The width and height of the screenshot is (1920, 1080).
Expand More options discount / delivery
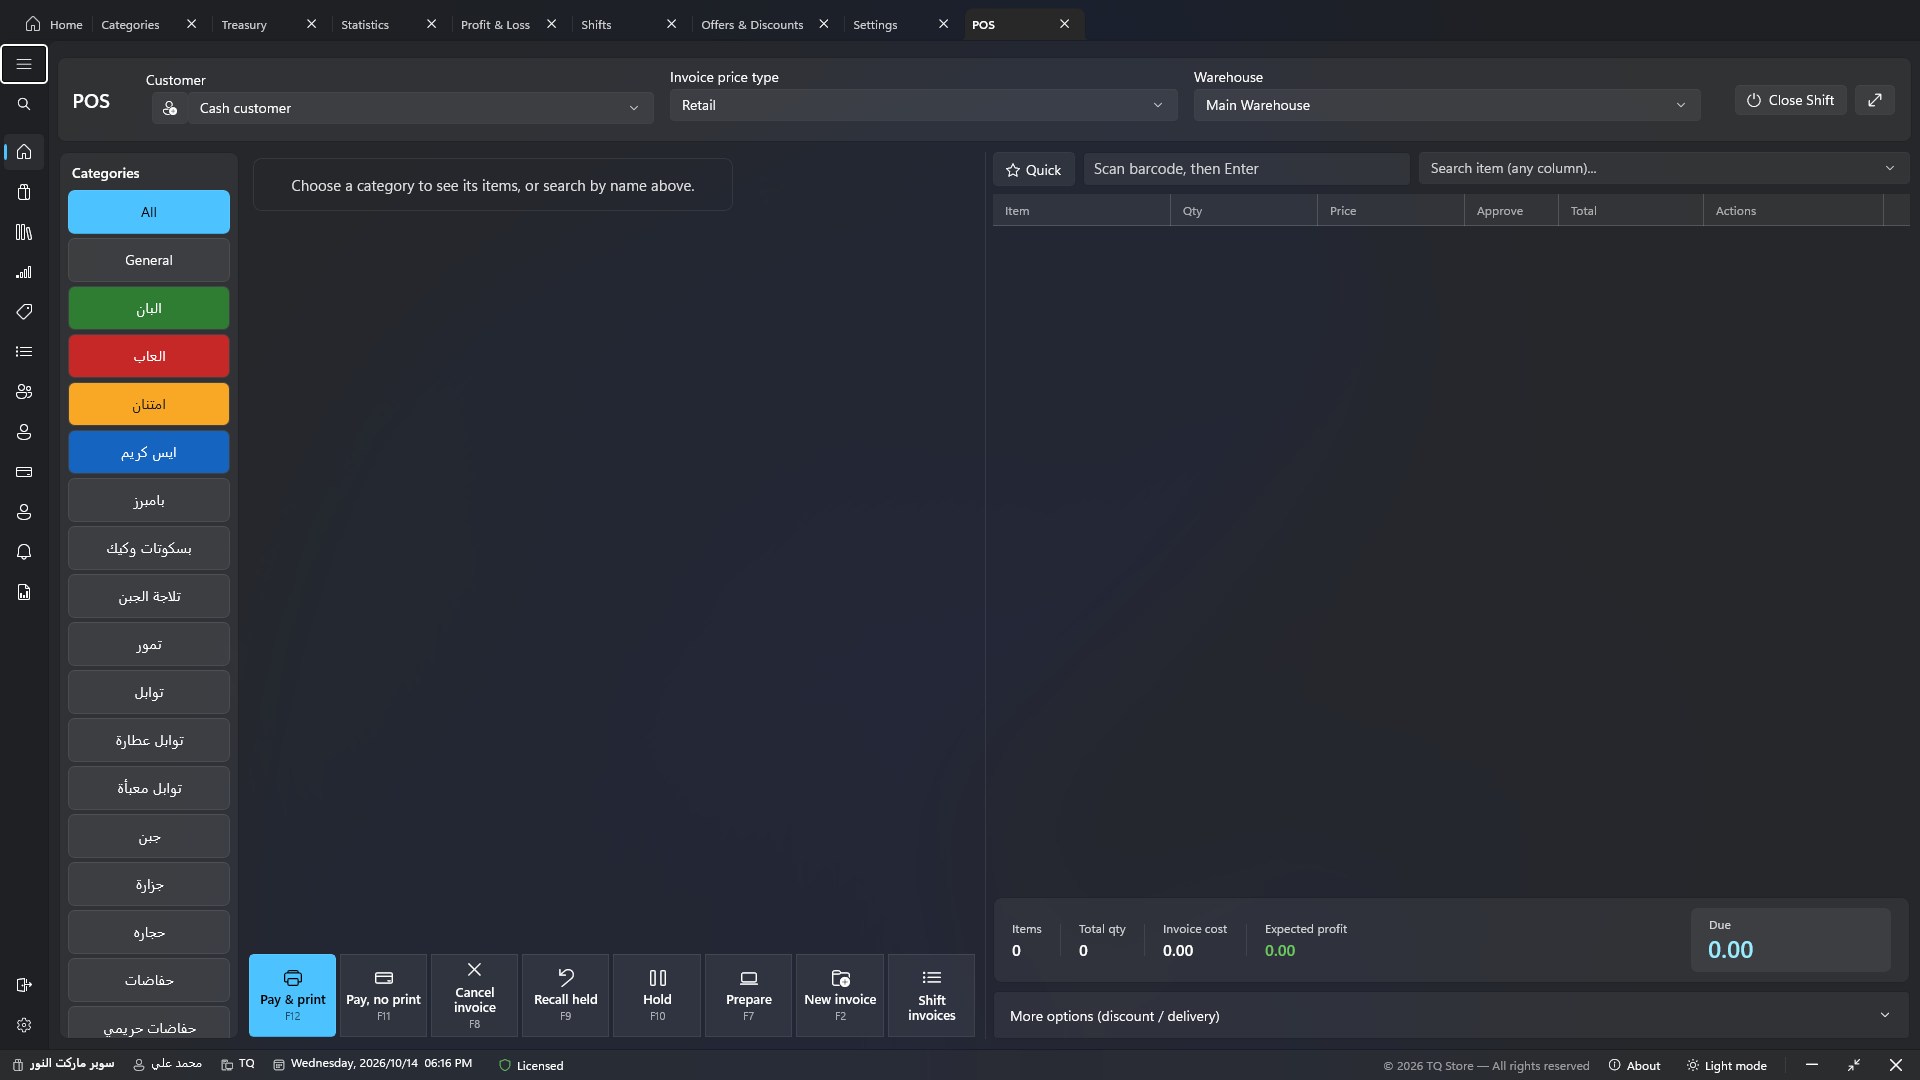pyautogui.click(x=1451, y=1016)
